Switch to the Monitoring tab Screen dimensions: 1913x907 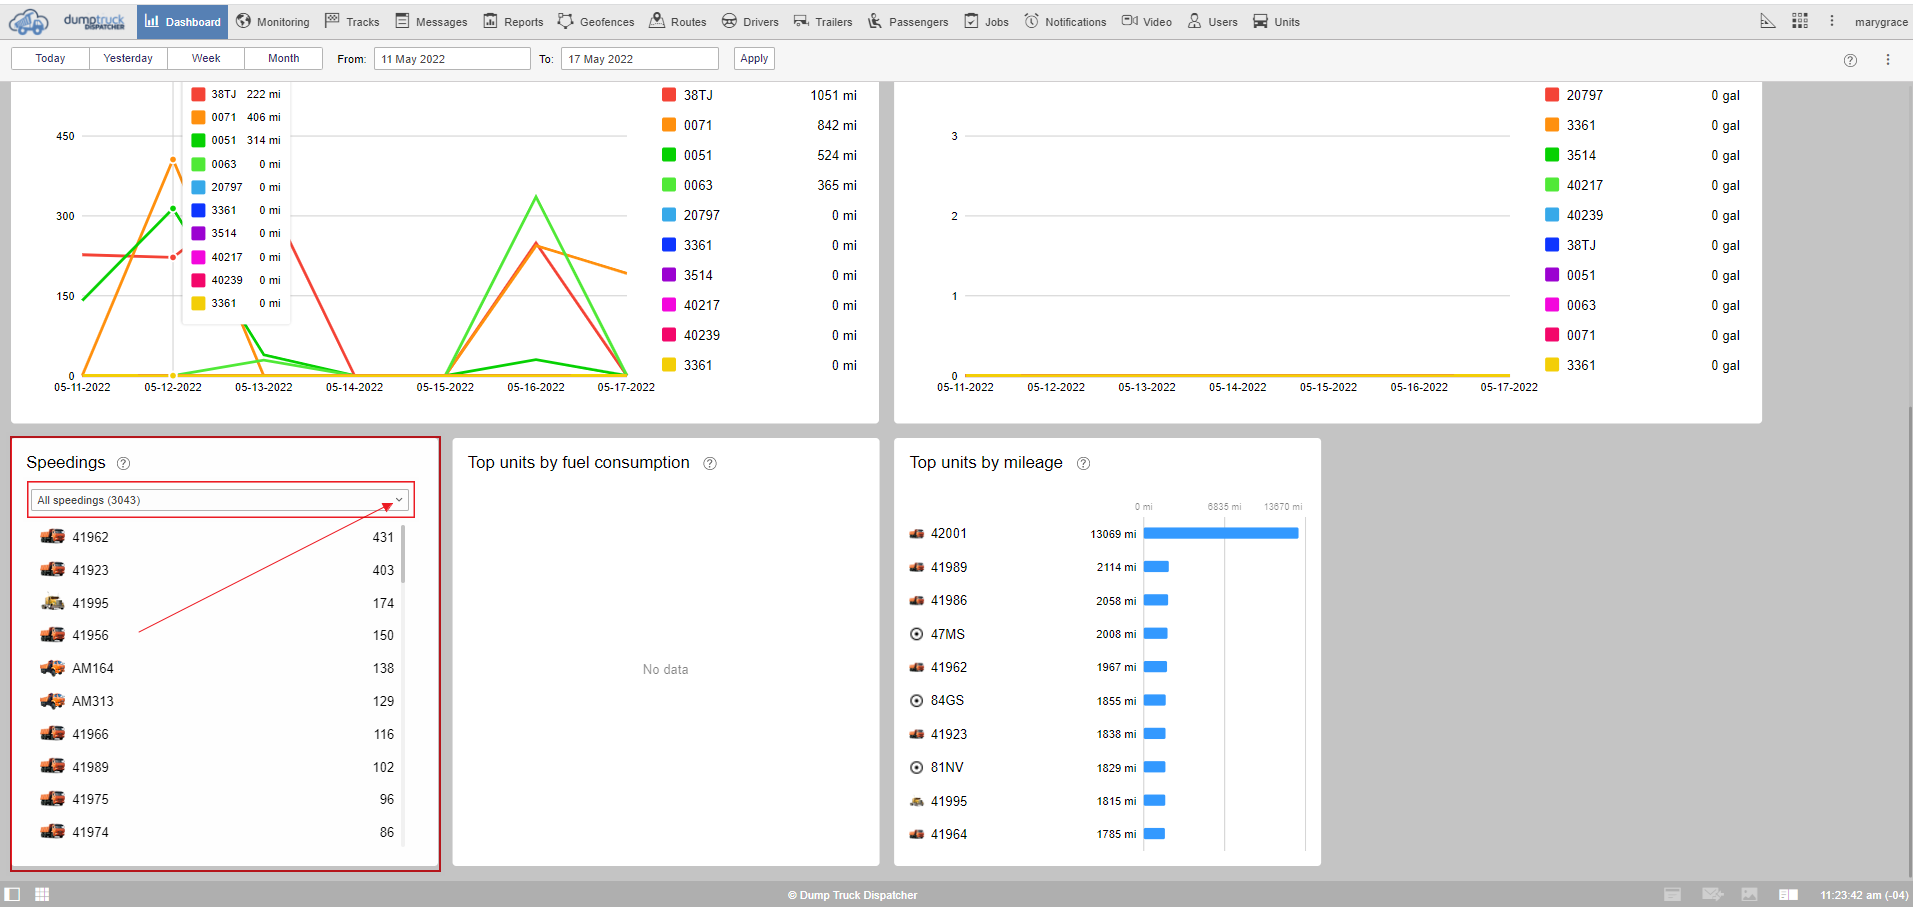[x=272, y=22]
